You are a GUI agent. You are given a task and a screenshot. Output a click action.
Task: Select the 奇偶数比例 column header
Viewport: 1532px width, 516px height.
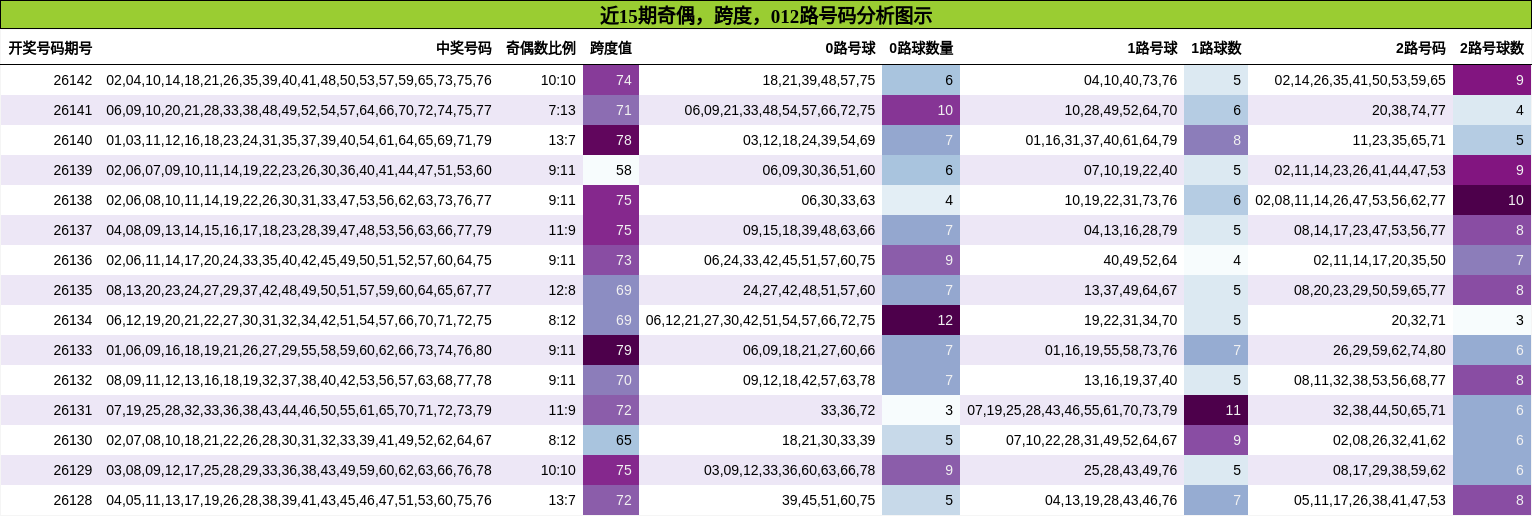[x=541, y=48]
